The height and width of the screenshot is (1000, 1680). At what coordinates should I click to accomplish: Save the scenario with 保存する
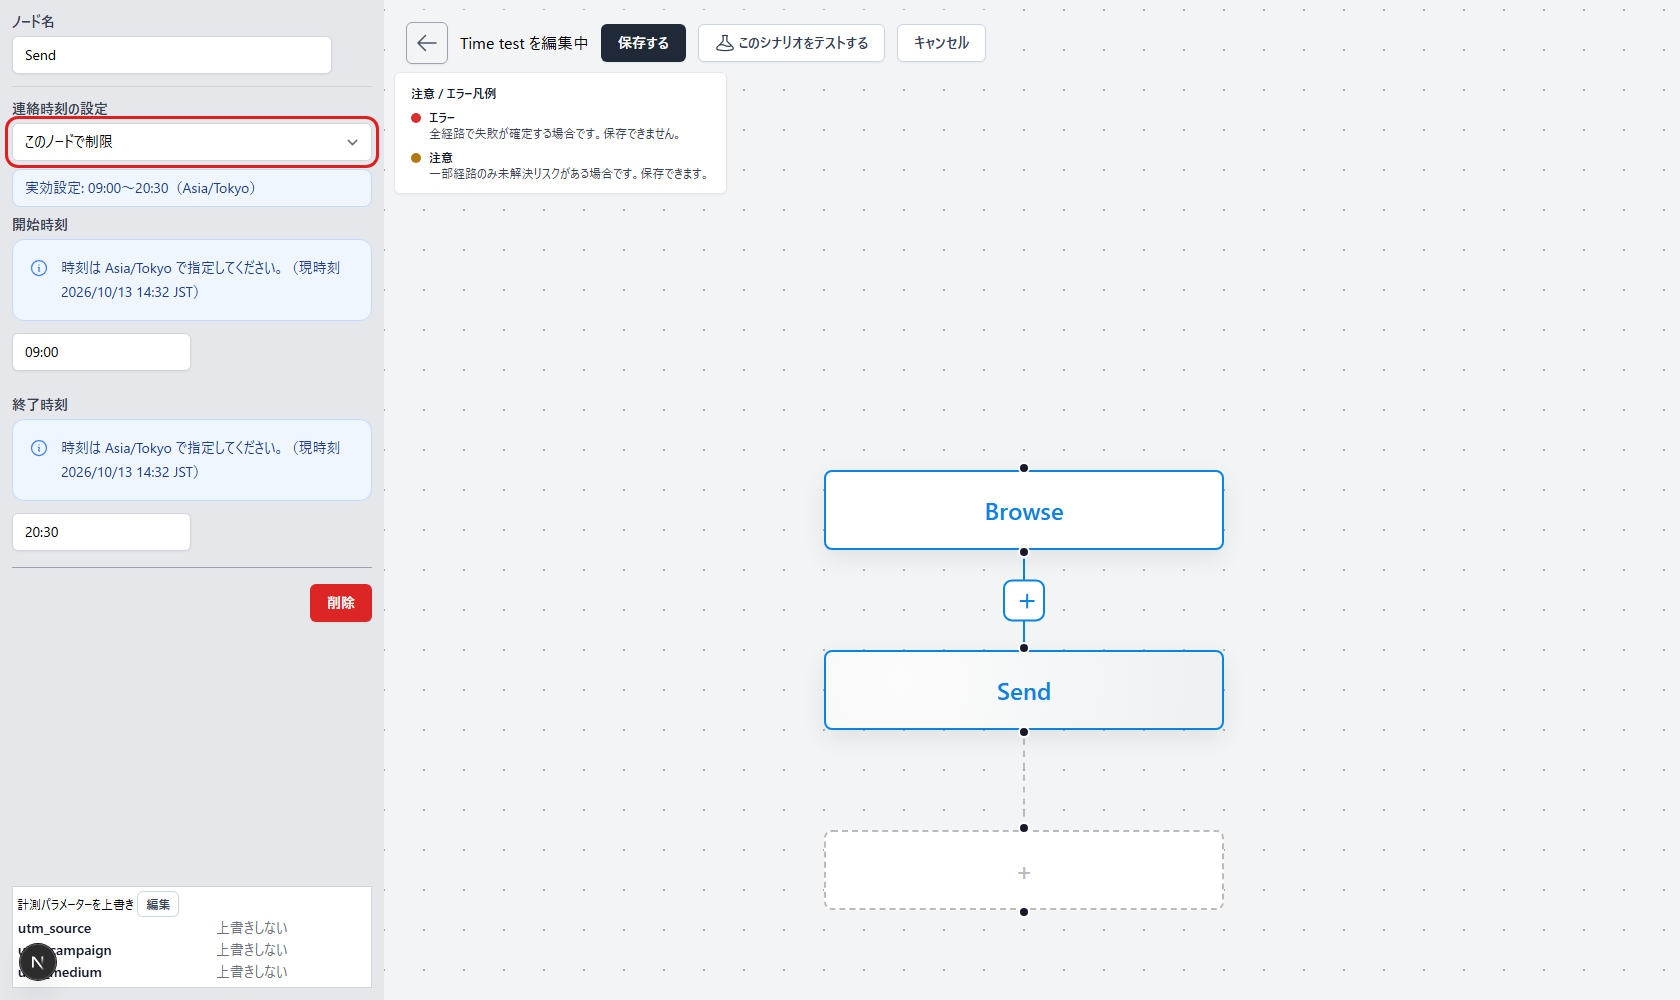[643, 43]
